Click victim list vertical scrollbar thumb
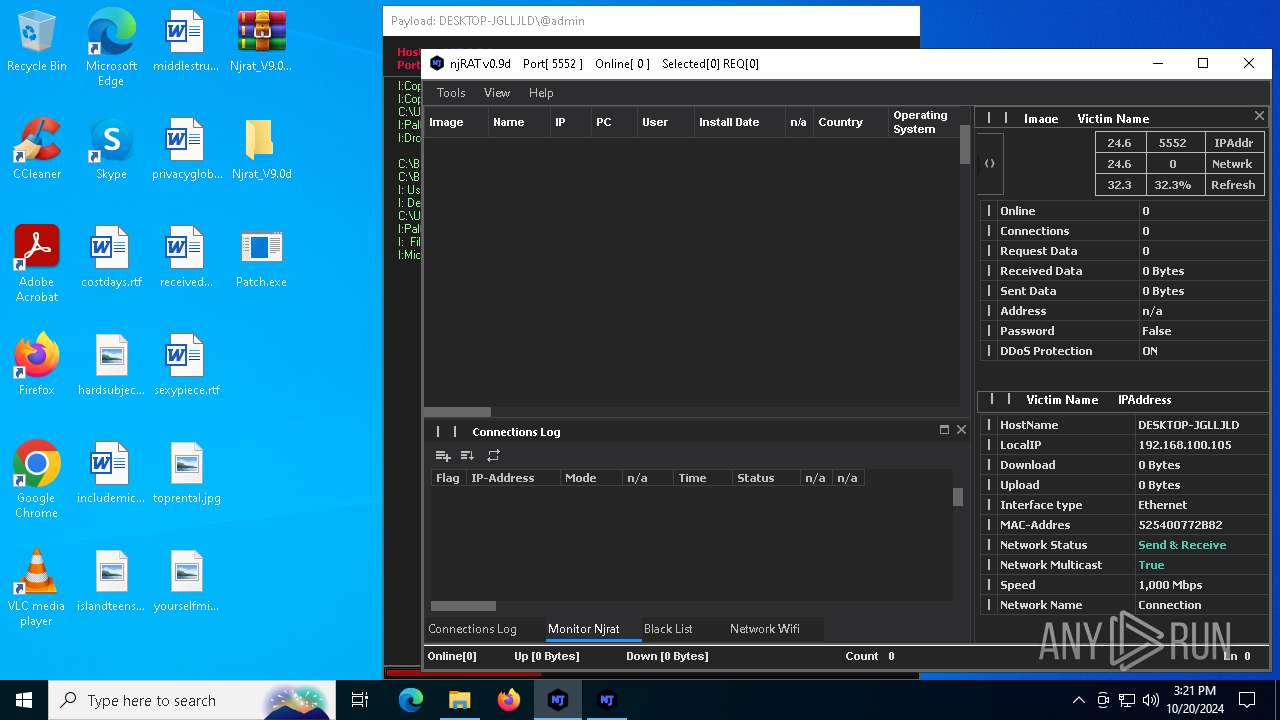The height and width of the screenshot is (720, 1280). tap(965, 144)
